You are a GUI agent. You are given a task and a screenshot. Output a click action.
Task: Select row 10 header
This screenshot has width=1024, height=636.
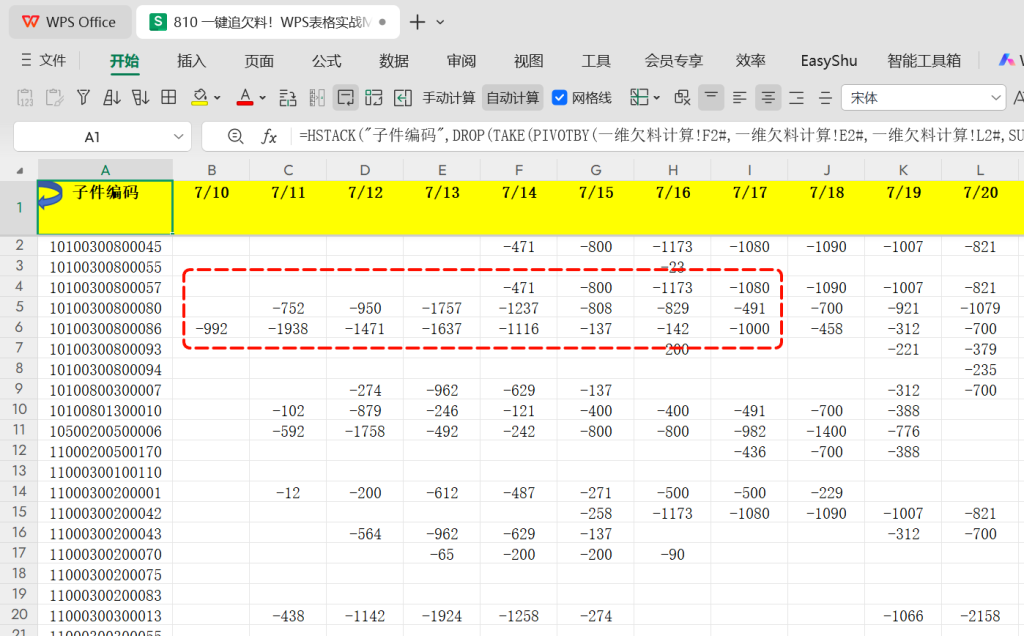(19, 409)
